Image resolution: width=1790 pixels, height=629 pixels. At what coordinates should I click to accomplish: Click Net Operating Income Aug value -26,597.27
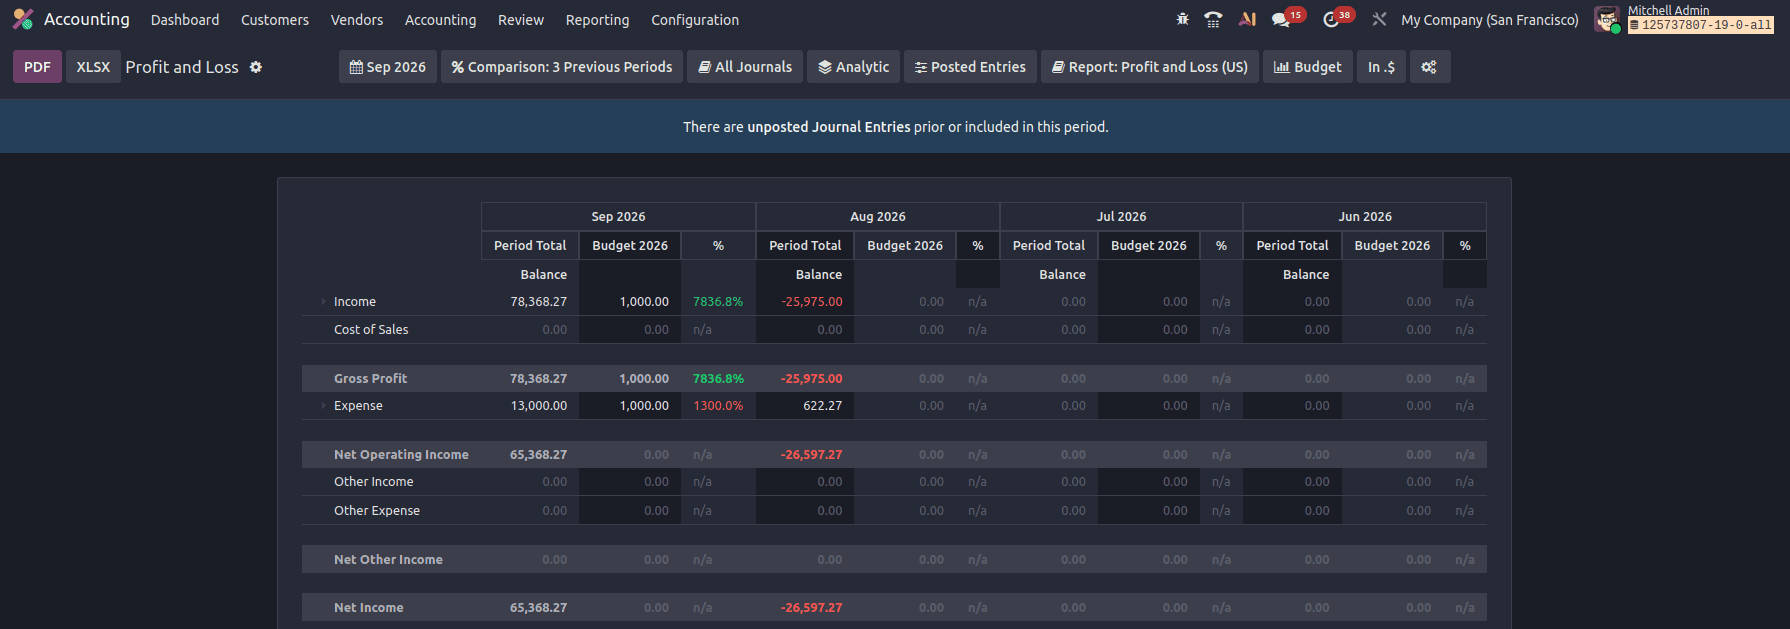(812, 455)
